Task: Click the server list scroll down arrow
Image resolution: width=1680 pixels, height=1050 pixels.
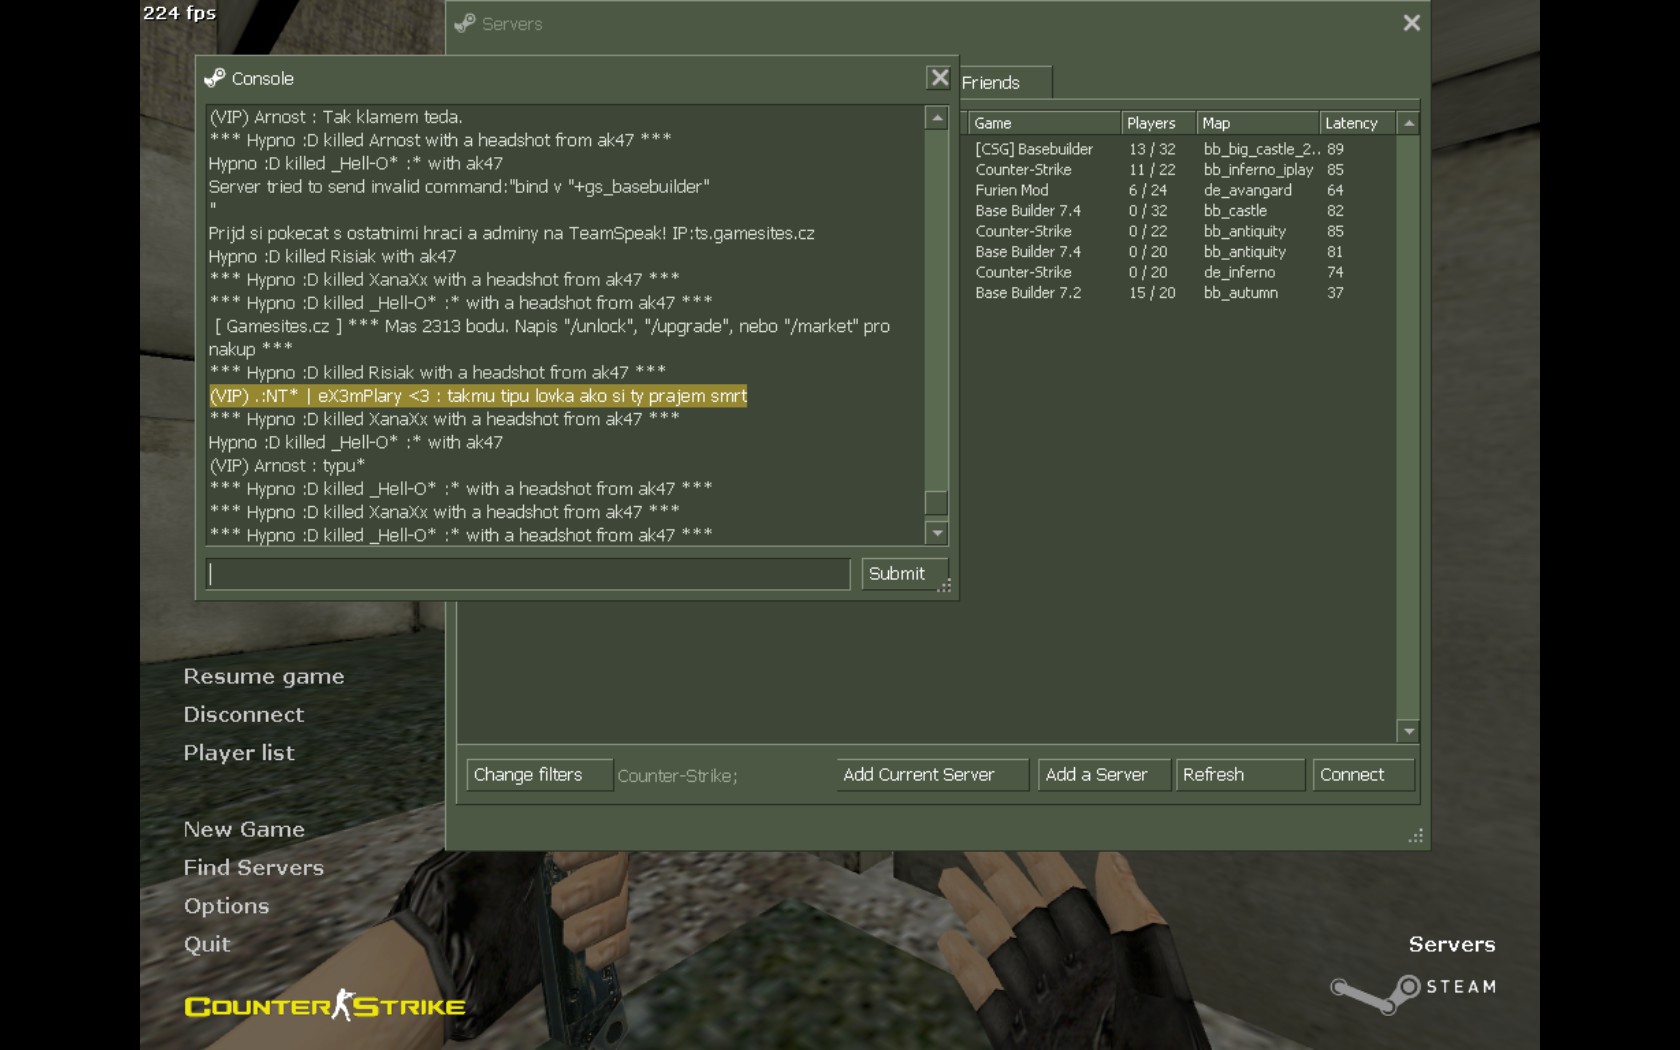Action: [1408, 731]
